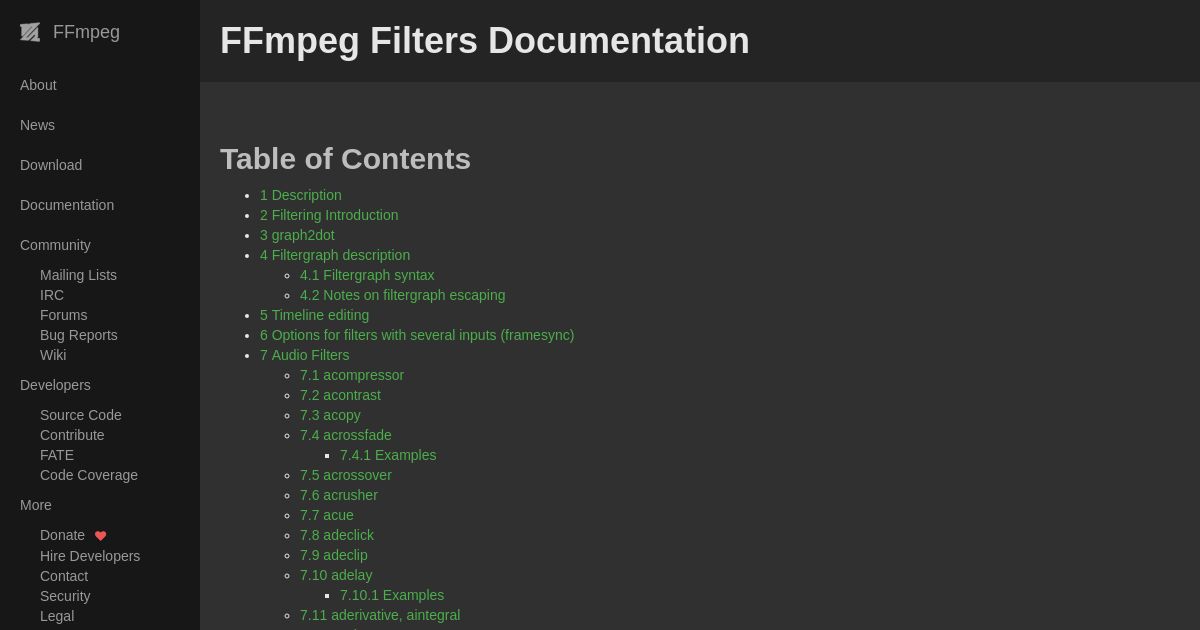
Task: Open Bug Reports in the sidebar
Action: coord(79,335)
